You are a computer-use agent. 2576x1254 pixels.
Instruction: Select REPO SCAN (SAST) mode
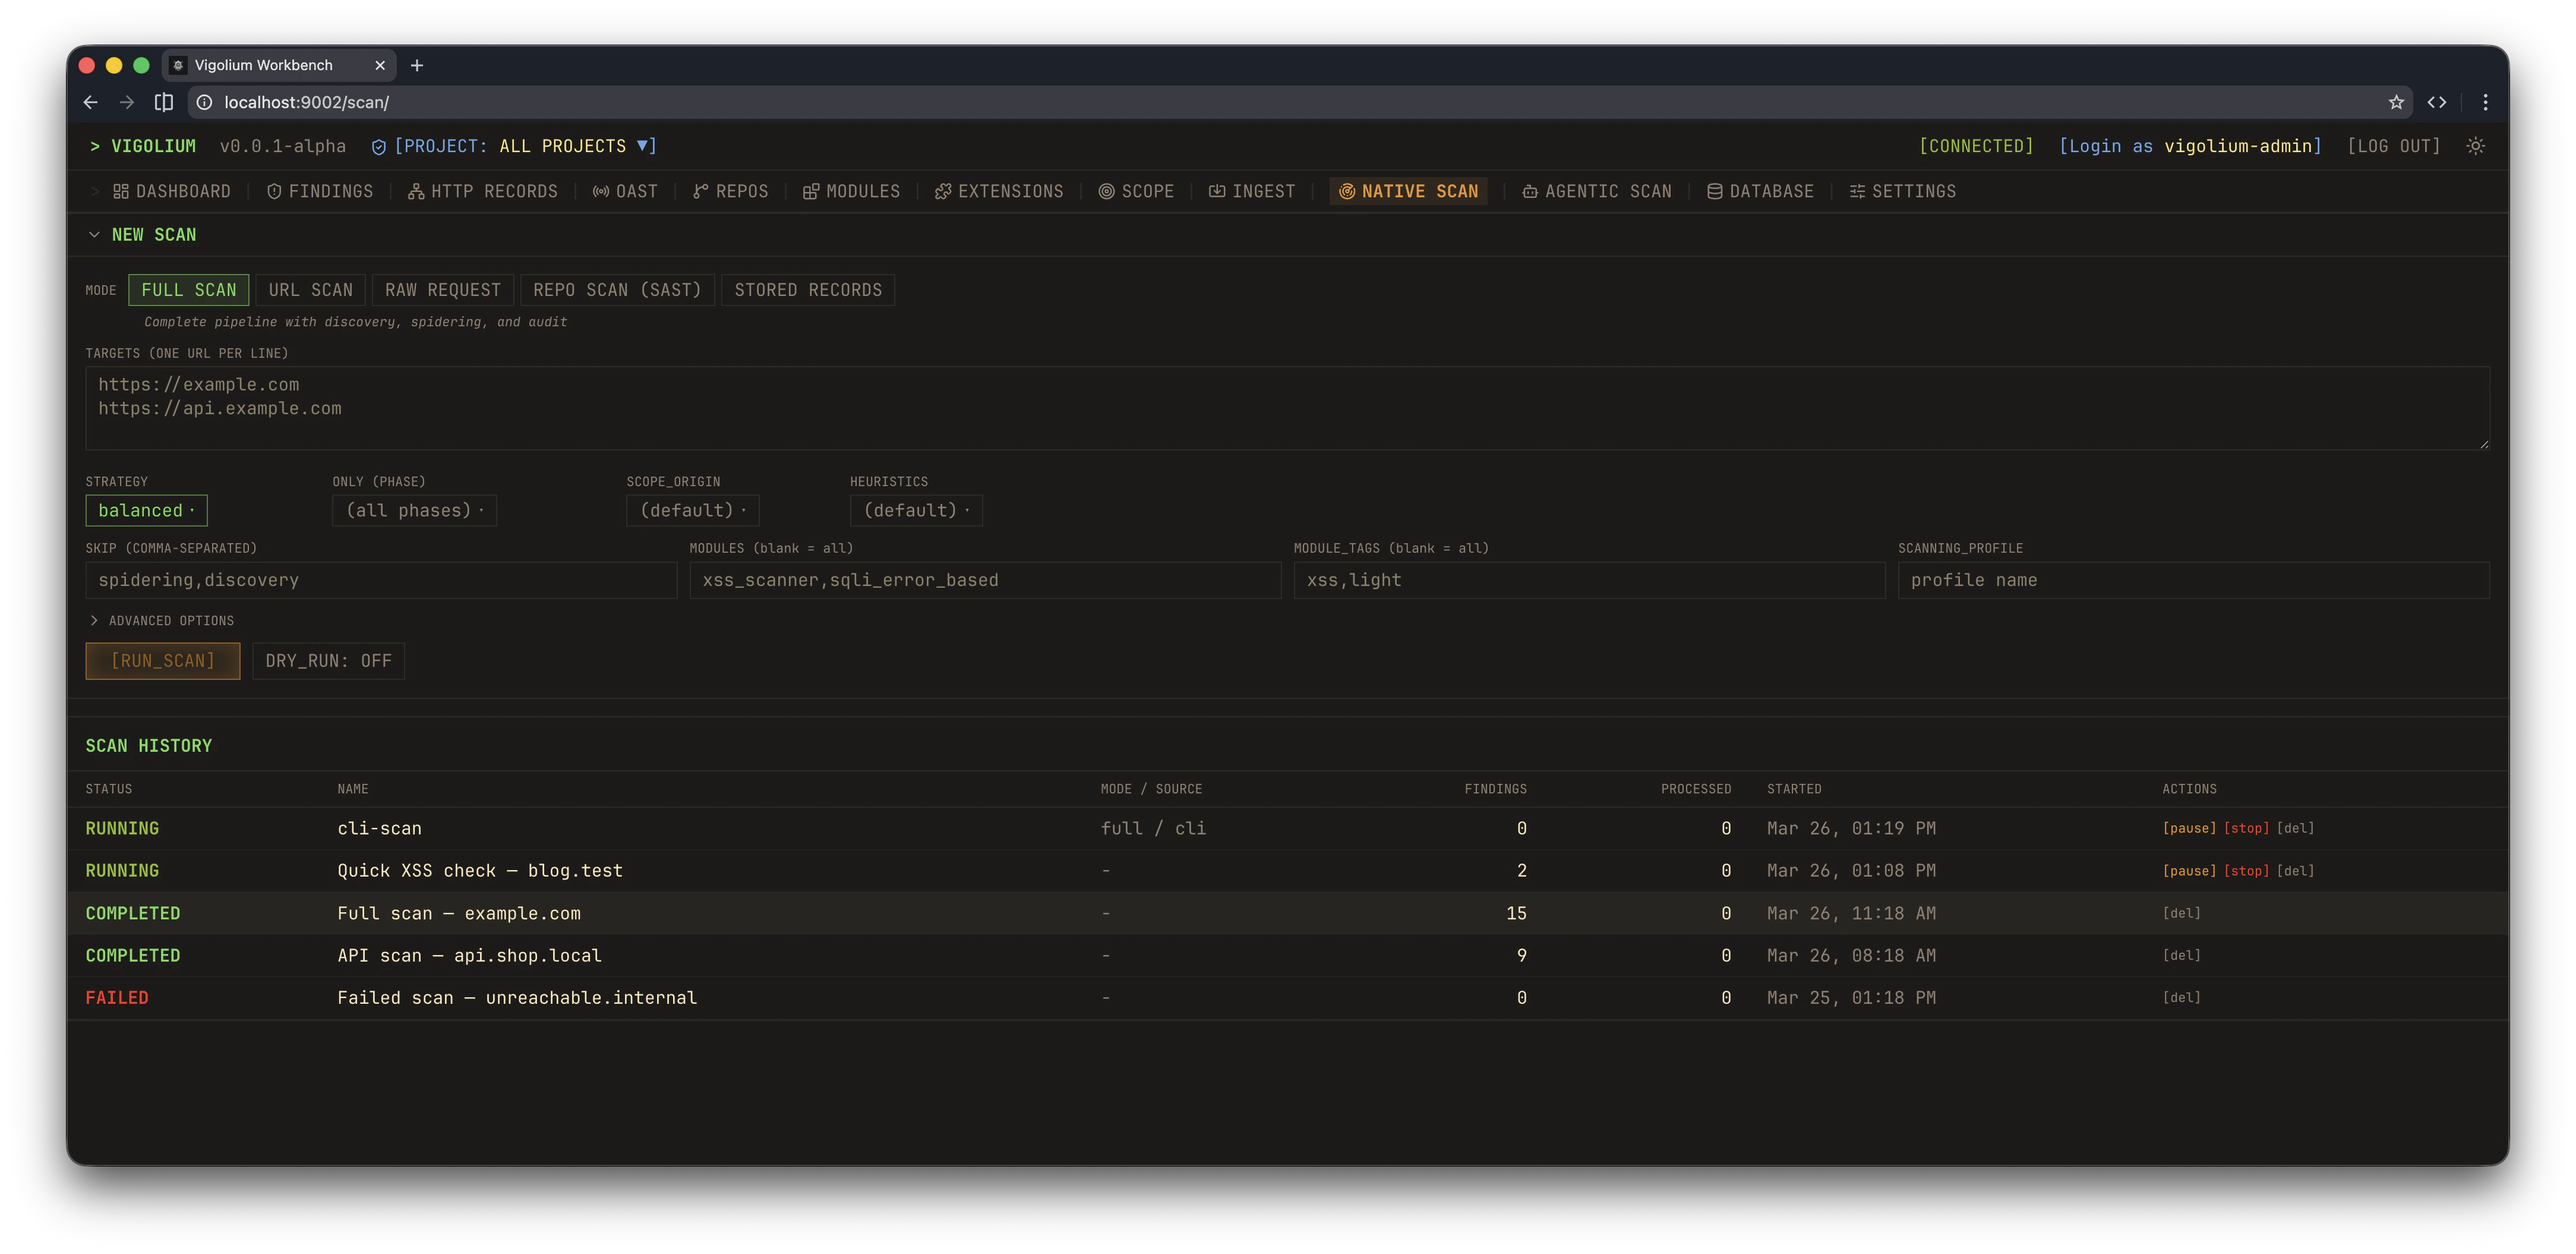point(617,290)
